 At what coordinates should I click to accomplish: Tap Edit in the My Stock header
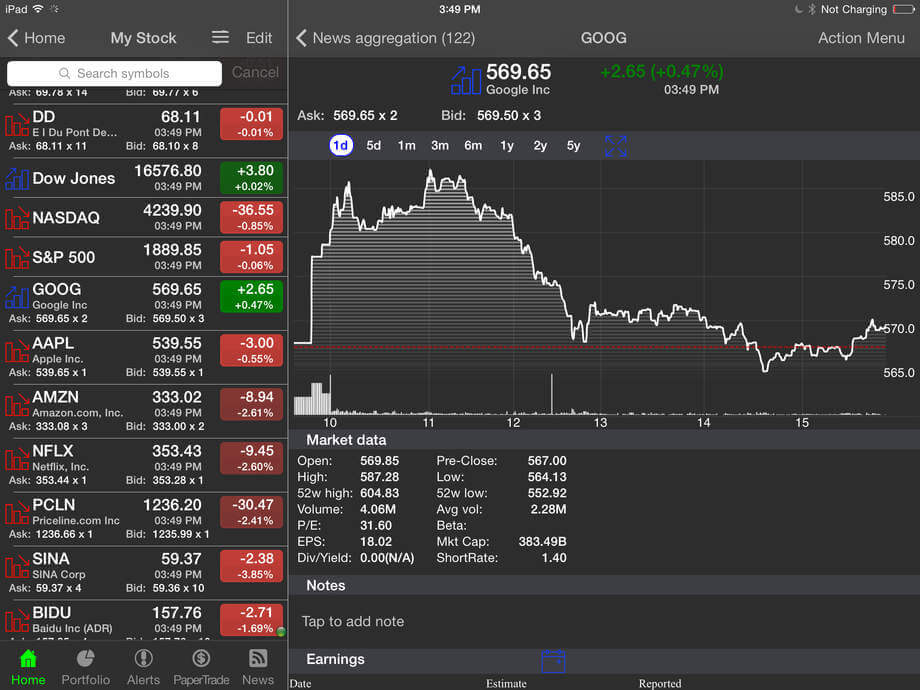click(x=259, y=38)
